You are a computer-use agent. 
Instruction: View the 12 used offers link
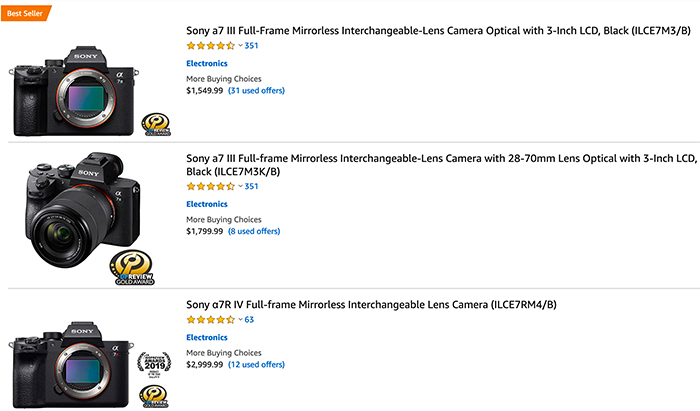pos(256,365)
